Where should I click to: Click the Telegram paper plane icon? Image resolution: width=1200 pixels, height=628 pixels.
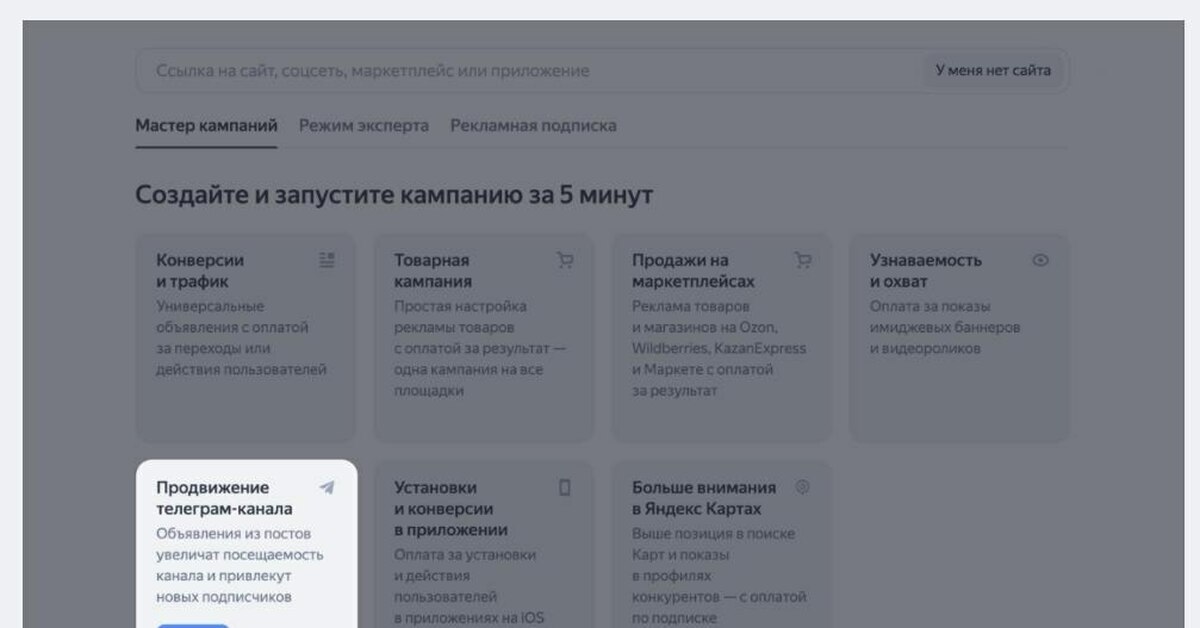click(327, 488)
